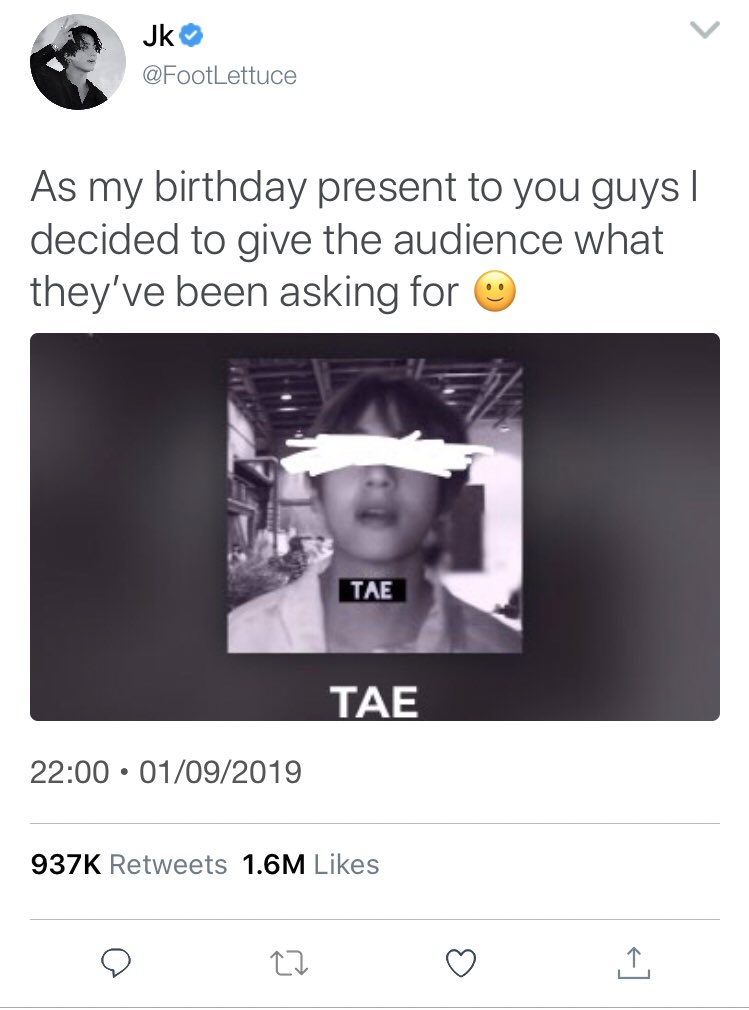Image resolution: width=749 pixels, height=1010 pixels.
Task: Click the 01/09/2019 date
Action: point(220,772)
